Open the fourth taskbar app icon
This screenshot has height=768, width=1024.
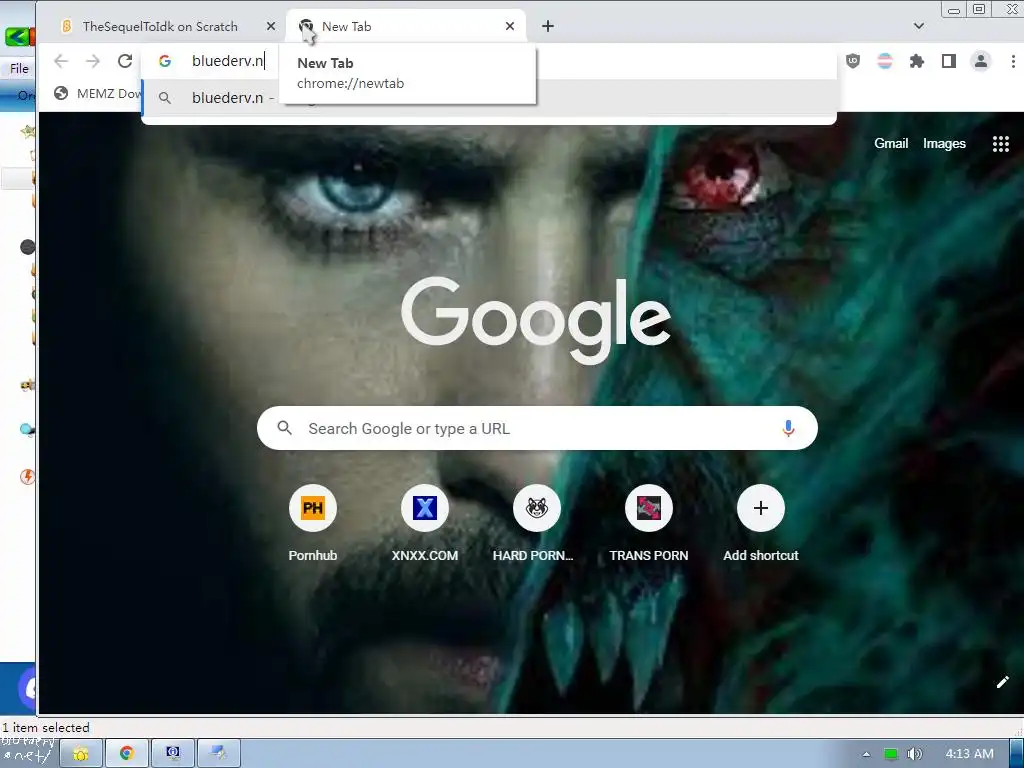(218, 753)
